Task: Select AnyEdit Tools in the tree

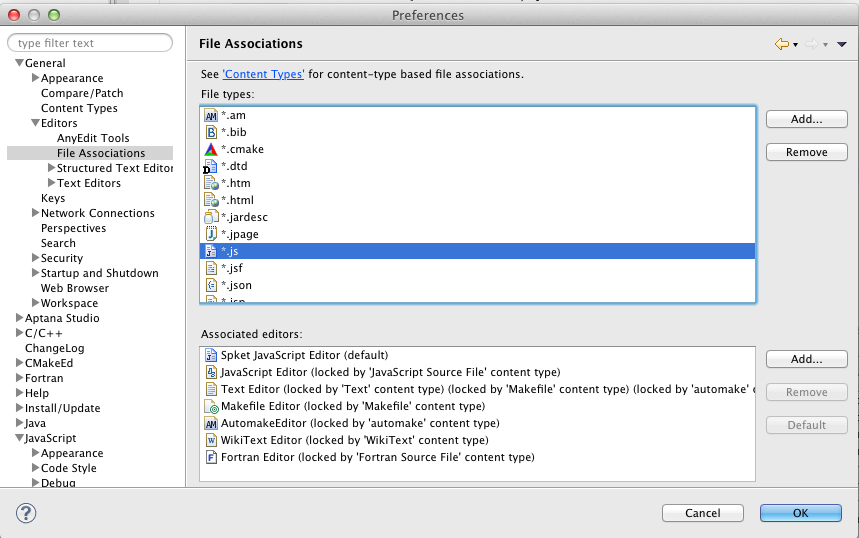Action: [93, 138]
